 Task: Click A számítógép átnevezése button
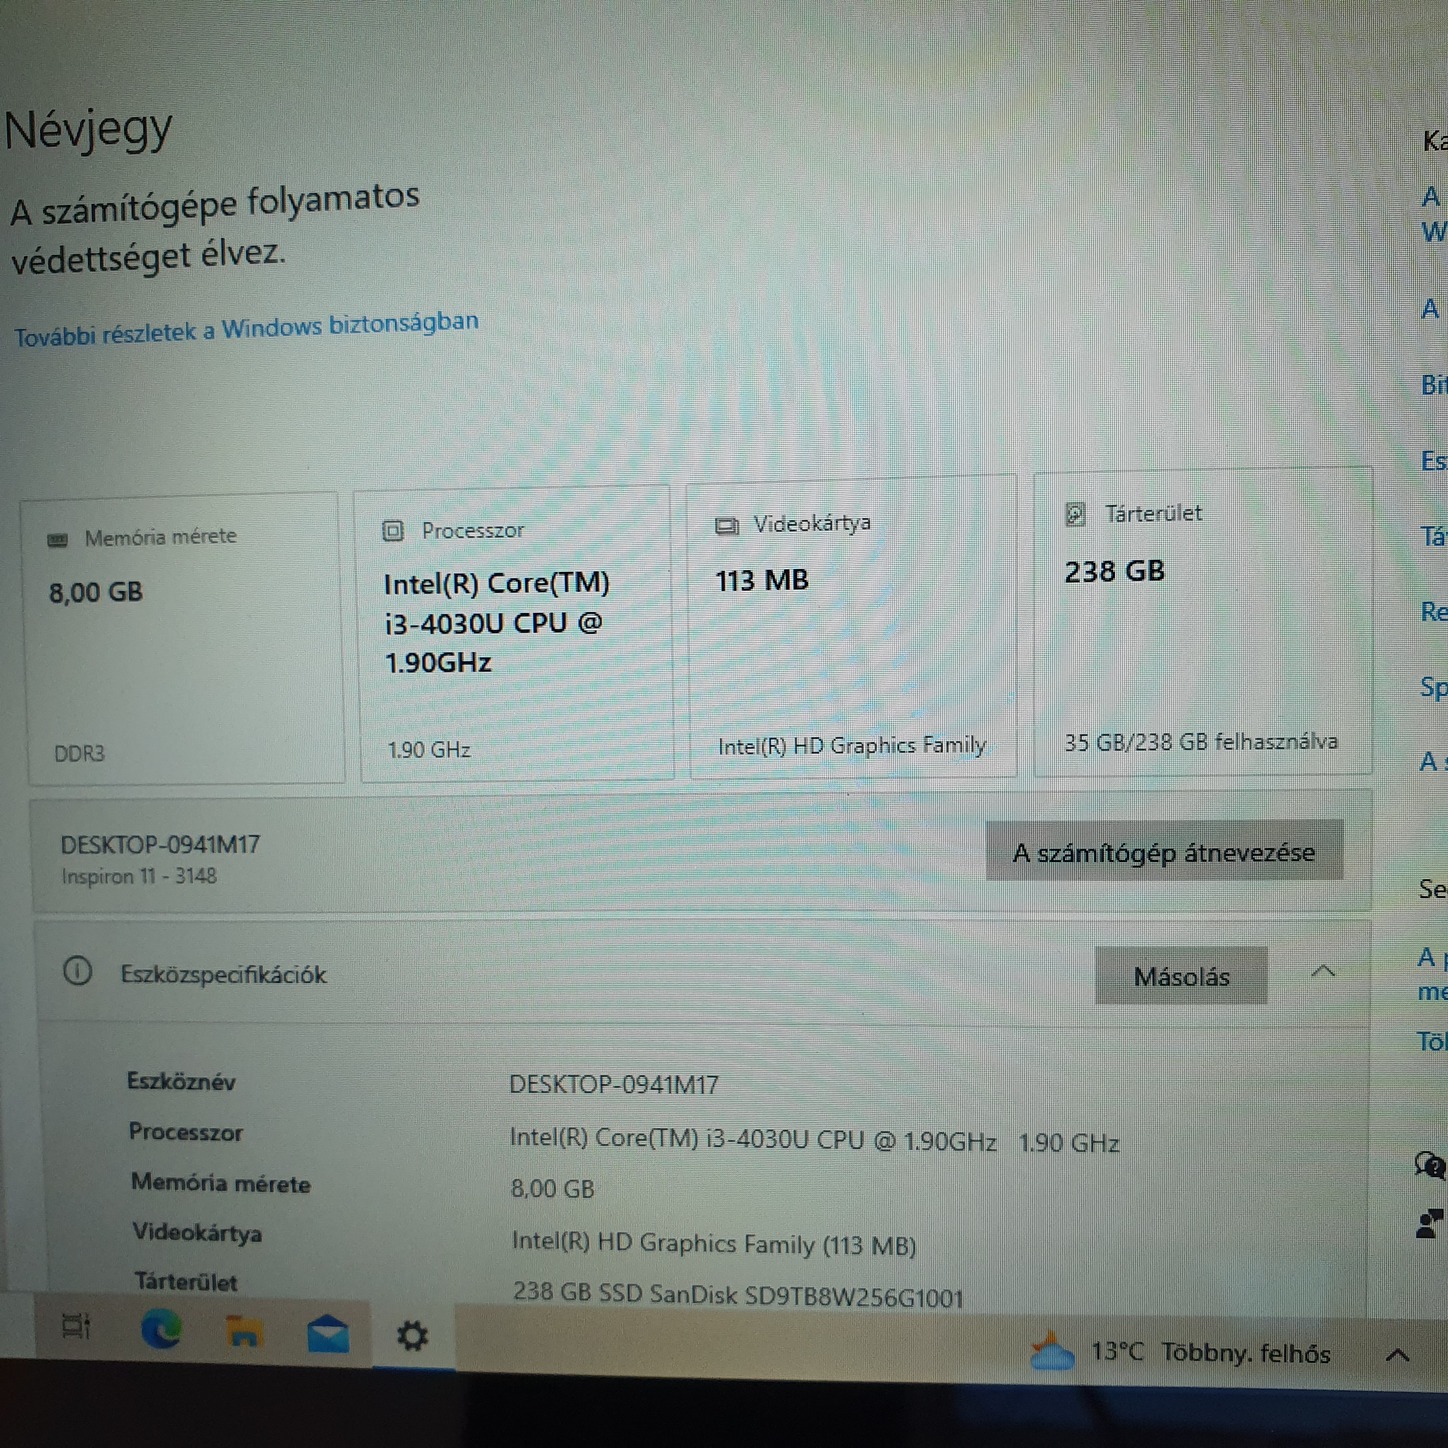pyautogui.click(x=1164, y=852)
